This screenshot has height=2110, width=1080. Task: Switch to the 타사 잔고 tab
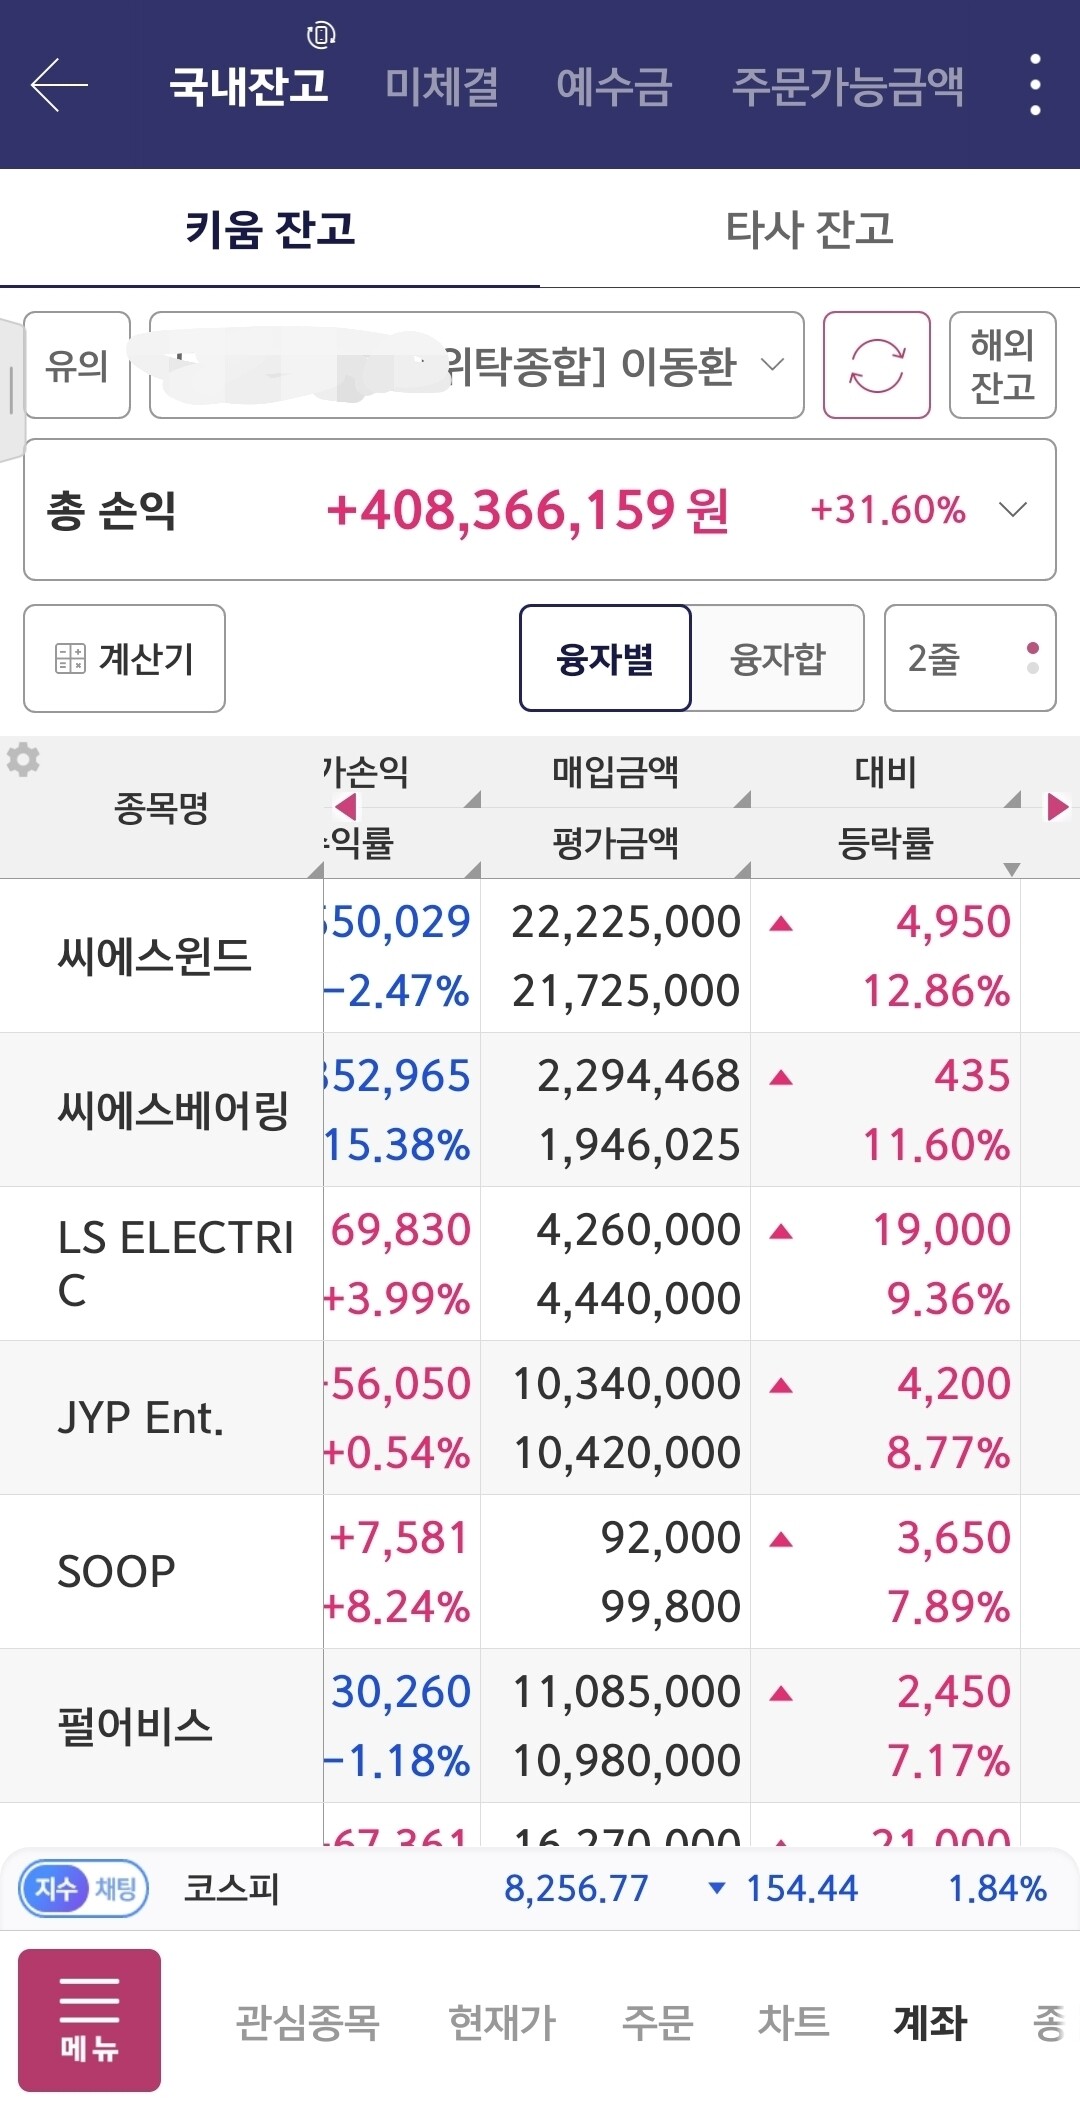coord(810,229)
